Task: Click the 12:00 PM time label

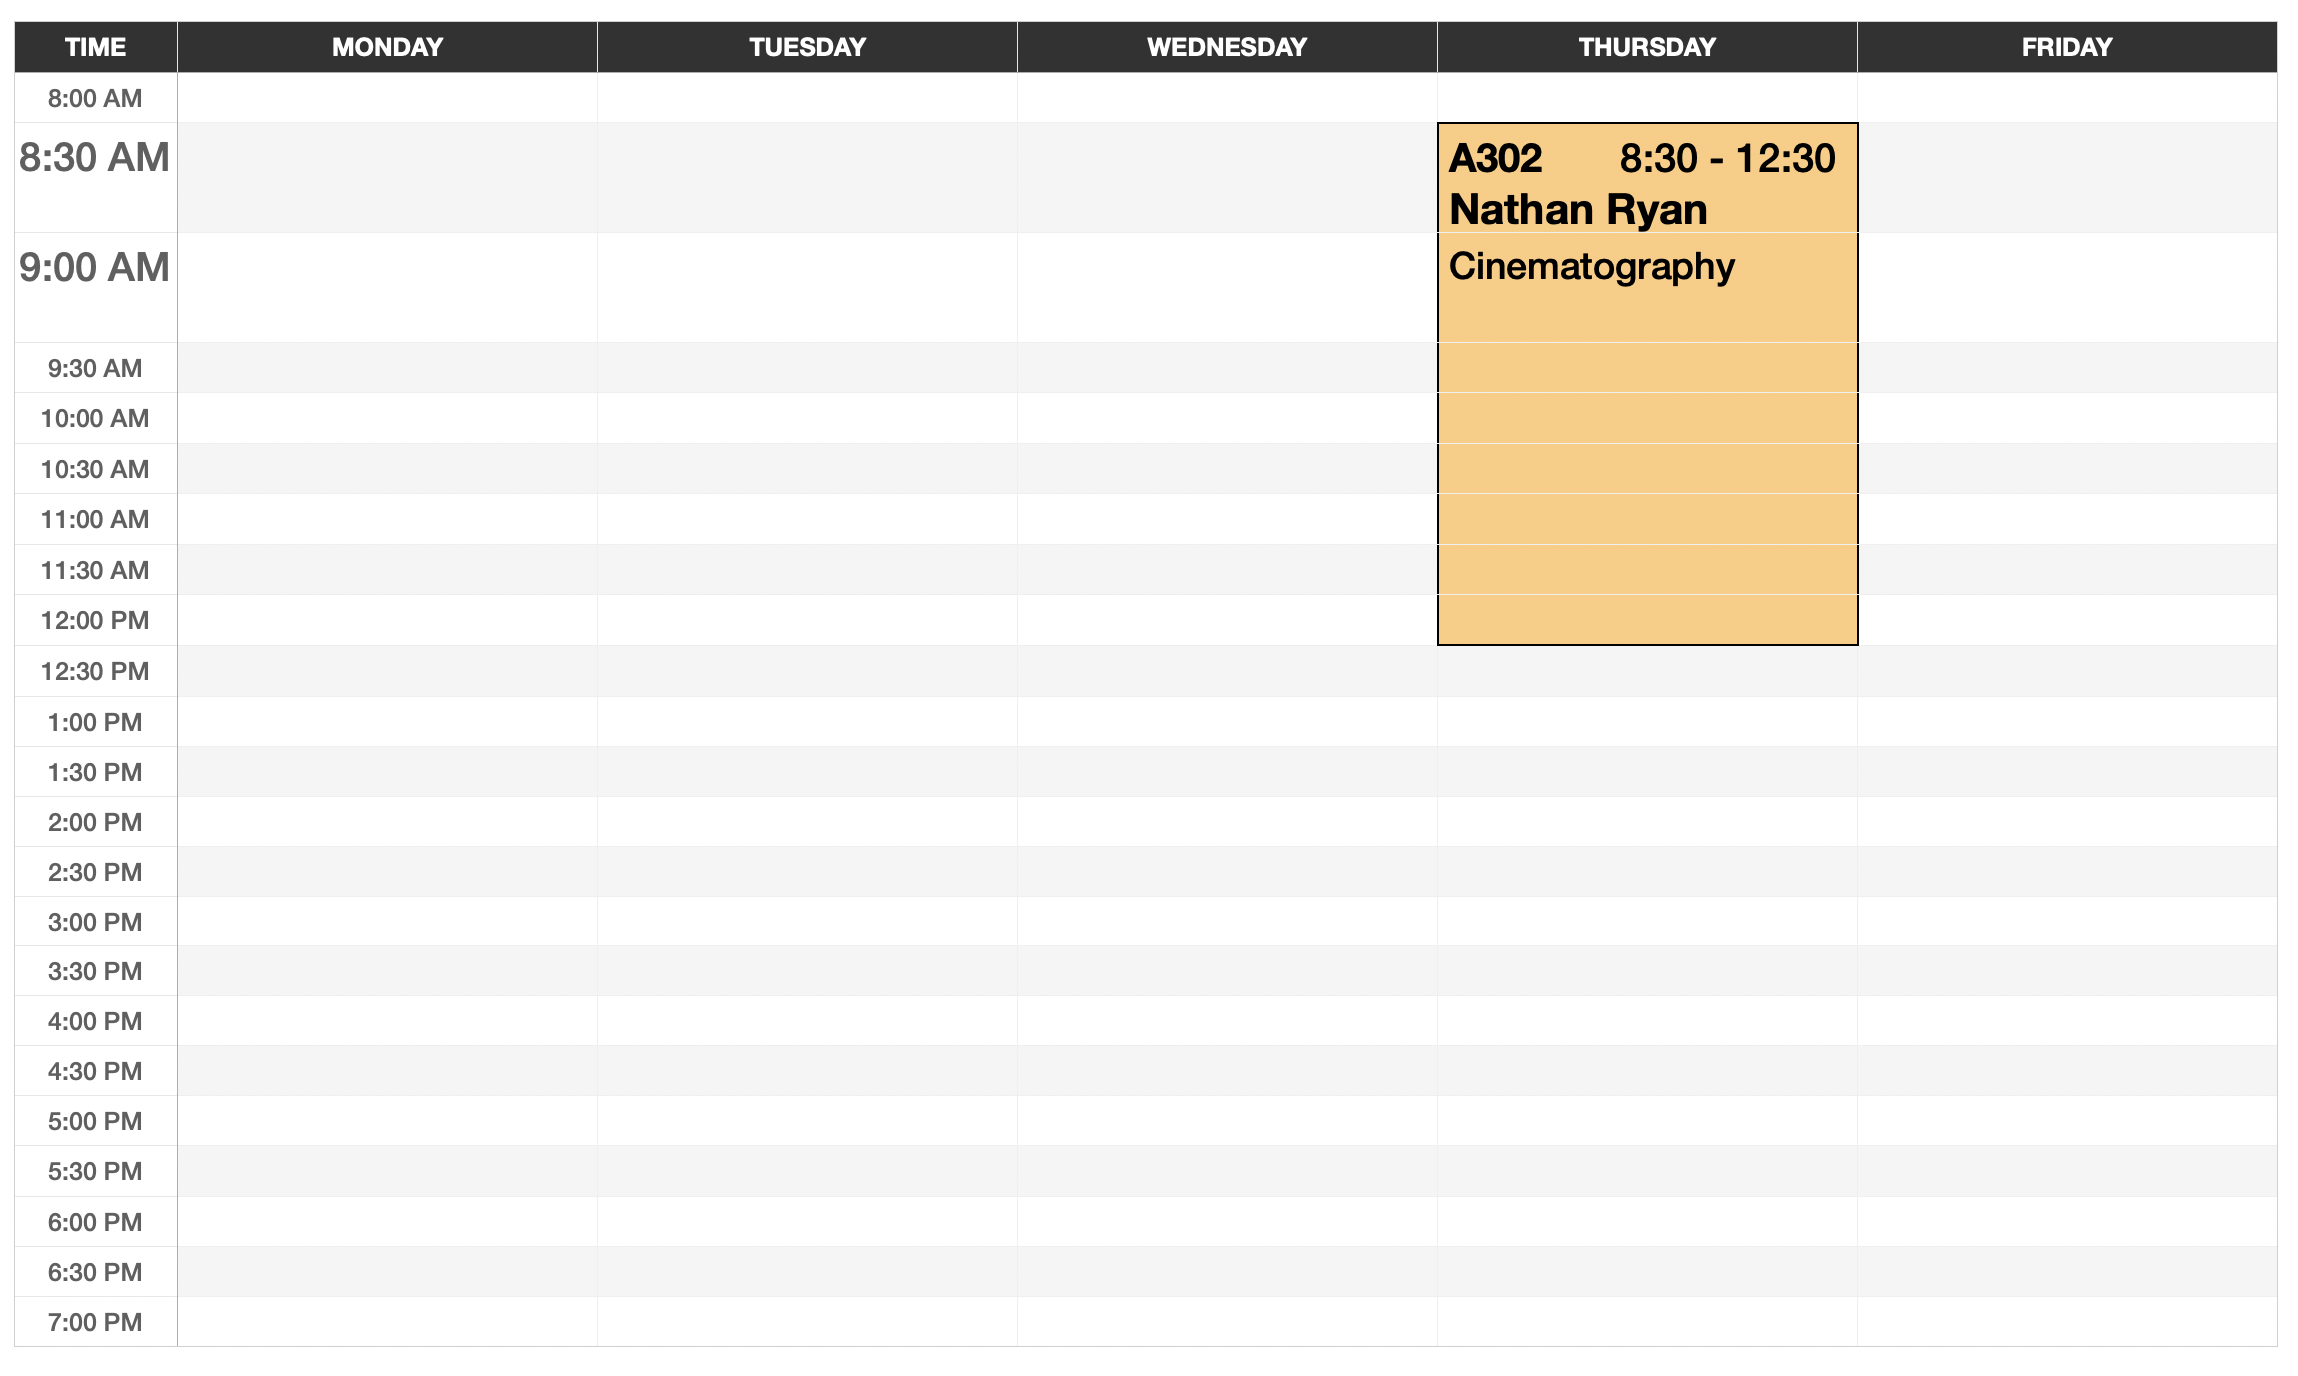Action: pos(95,620)
